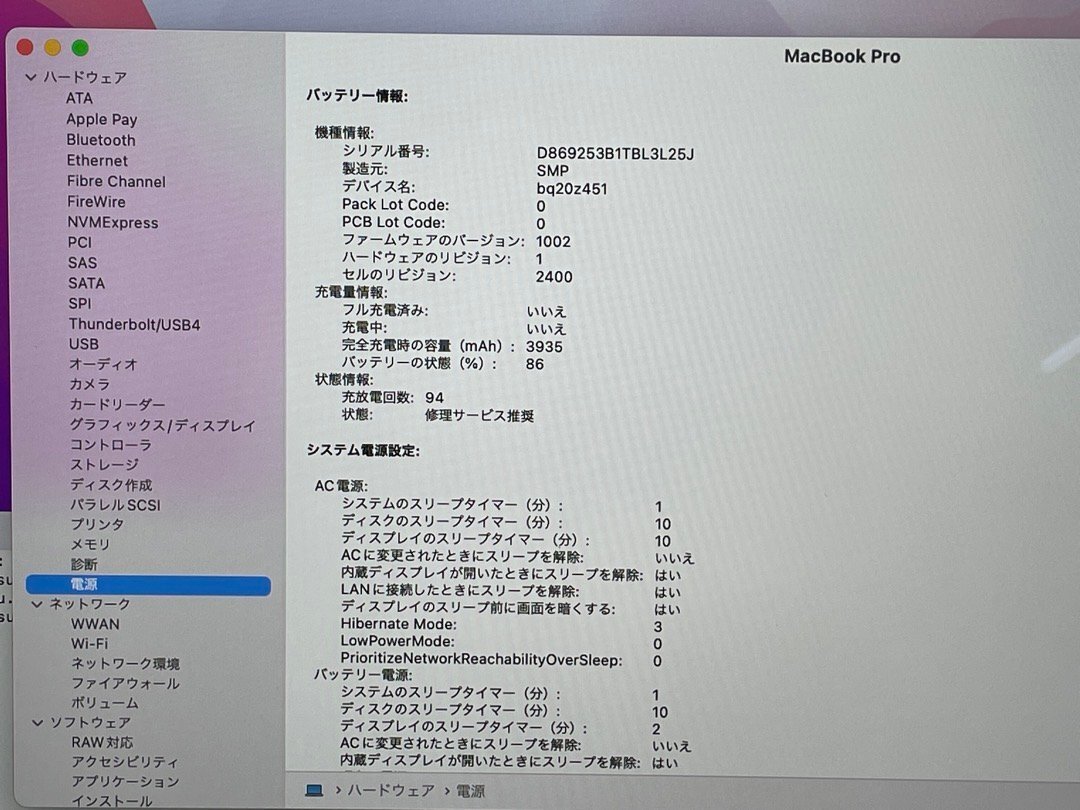The height and width of the screenshot is (810, 1080).
Task: Collapse the ソフトウェア section chevron
Action: click(38, 723)
